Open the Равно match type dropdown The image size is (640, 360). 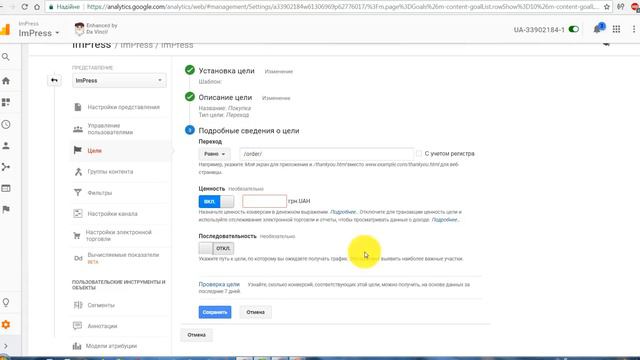(x=214, y=154)
